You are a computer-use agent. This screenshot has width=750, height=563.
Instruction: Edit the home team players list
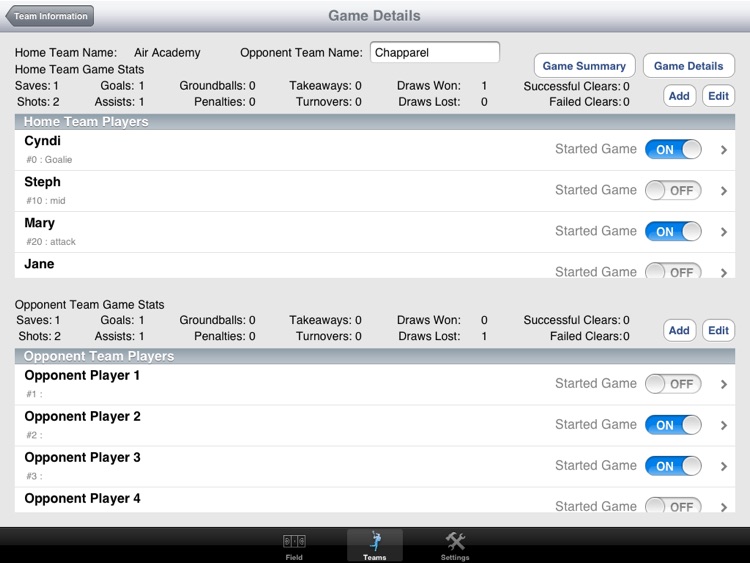pyautogui.click(x=718, y=96)
